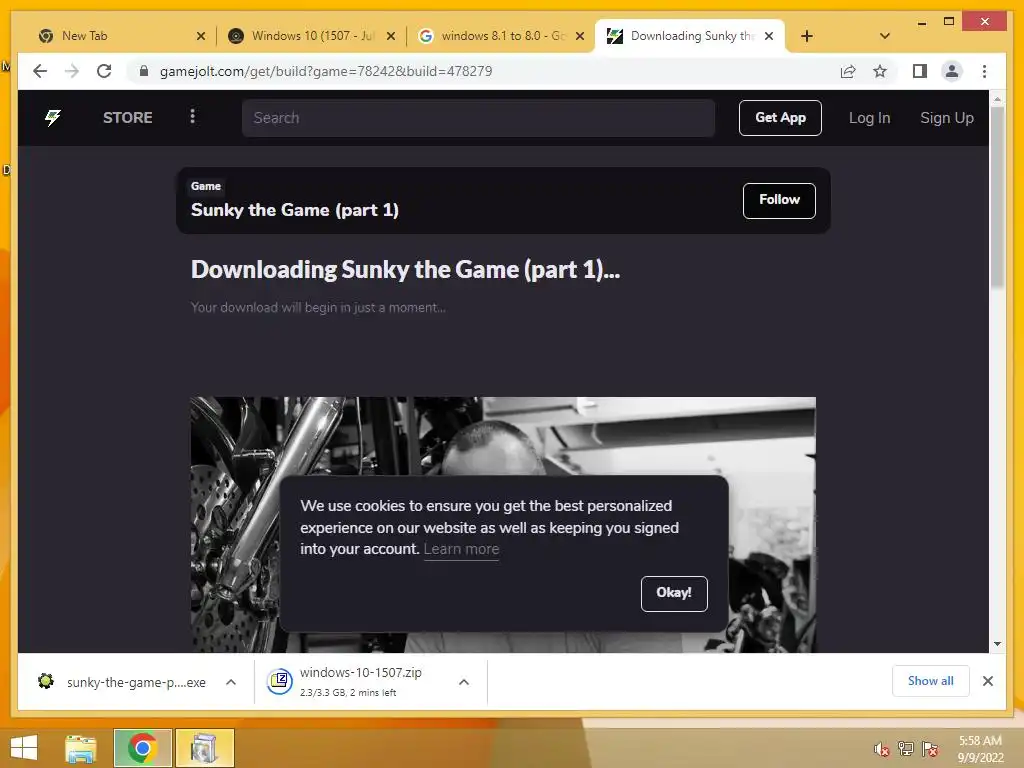Open the Sign Up link
Viewport: 1024px width, 768px height.
point(946,118)
